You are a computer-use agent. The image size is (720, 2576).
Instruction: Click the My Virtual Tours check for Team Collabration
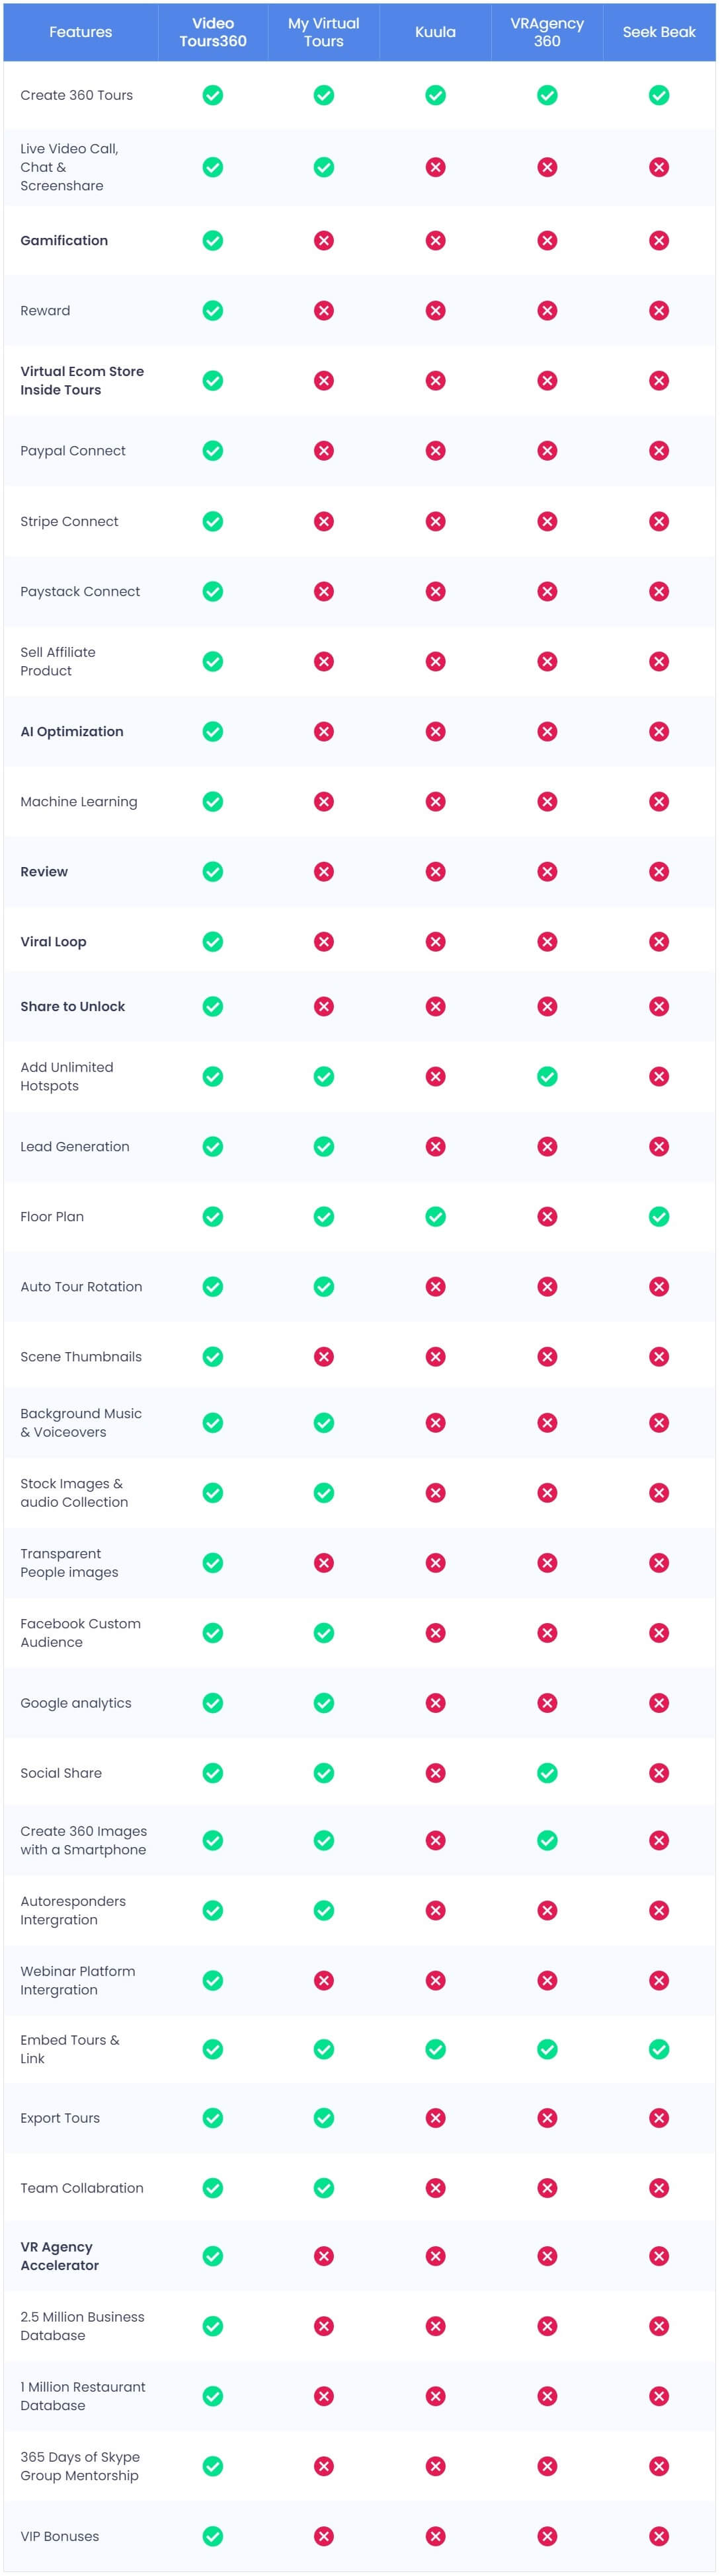tap(324, 2188)
